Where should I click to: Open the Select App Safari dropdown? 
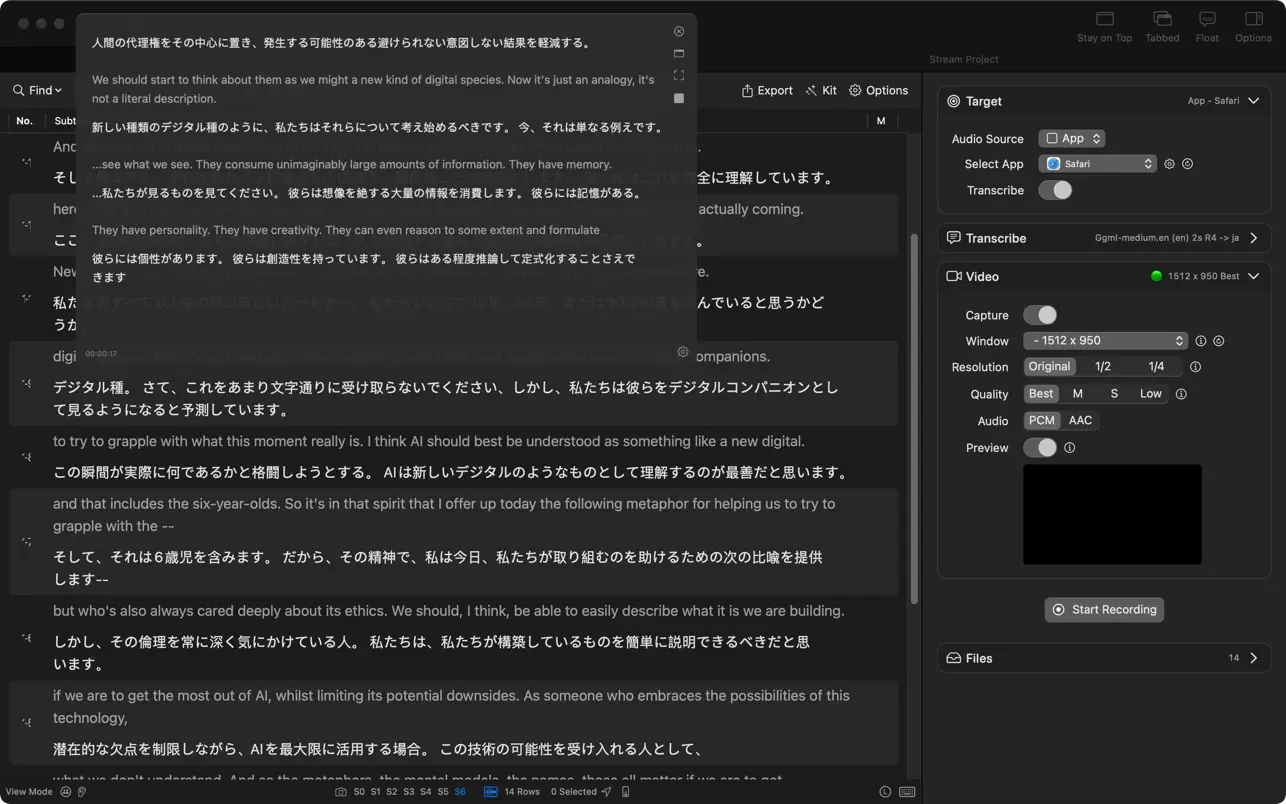1097,164
